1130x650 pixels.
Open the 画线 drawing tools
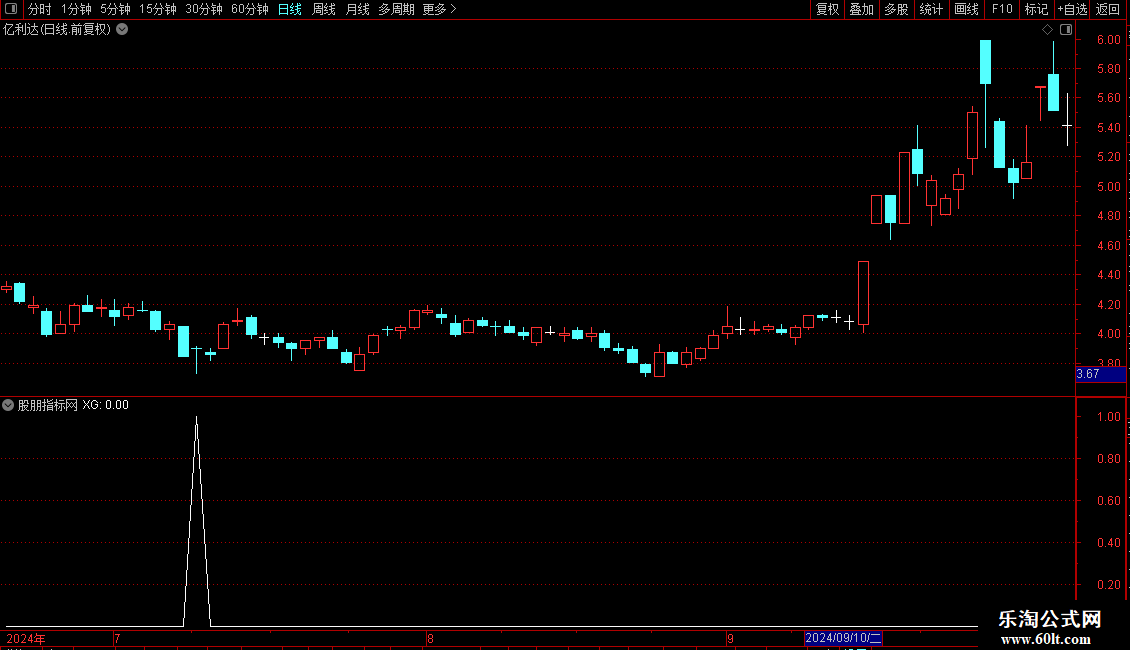966,9
